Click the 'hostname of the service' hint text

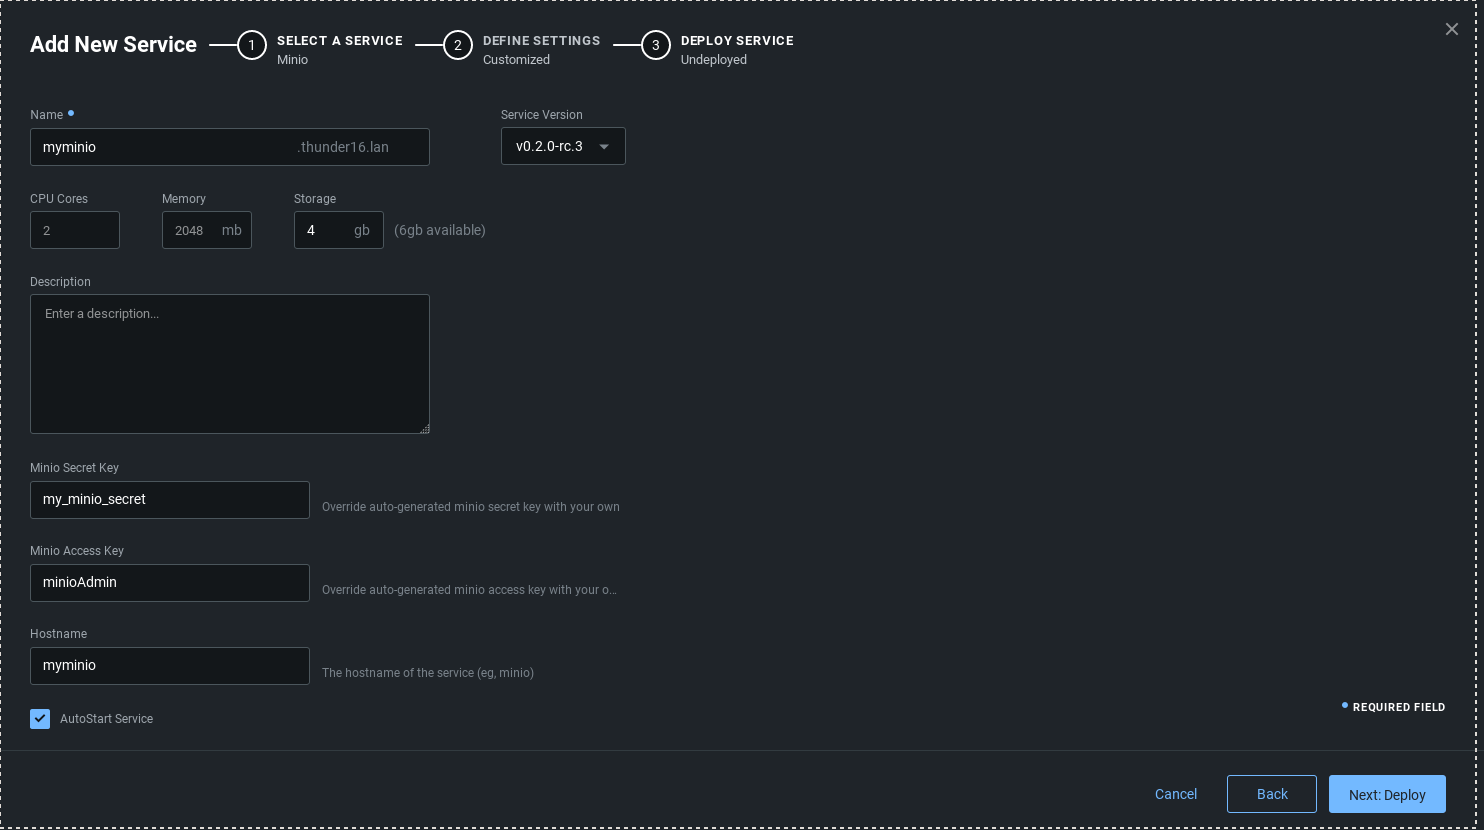pyautogui.click(x=428, y=673)
